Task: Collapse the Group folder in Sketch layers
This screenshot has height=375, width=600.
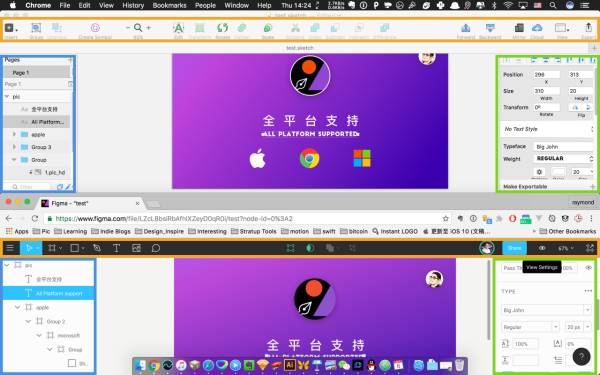Action: [14, 160]
